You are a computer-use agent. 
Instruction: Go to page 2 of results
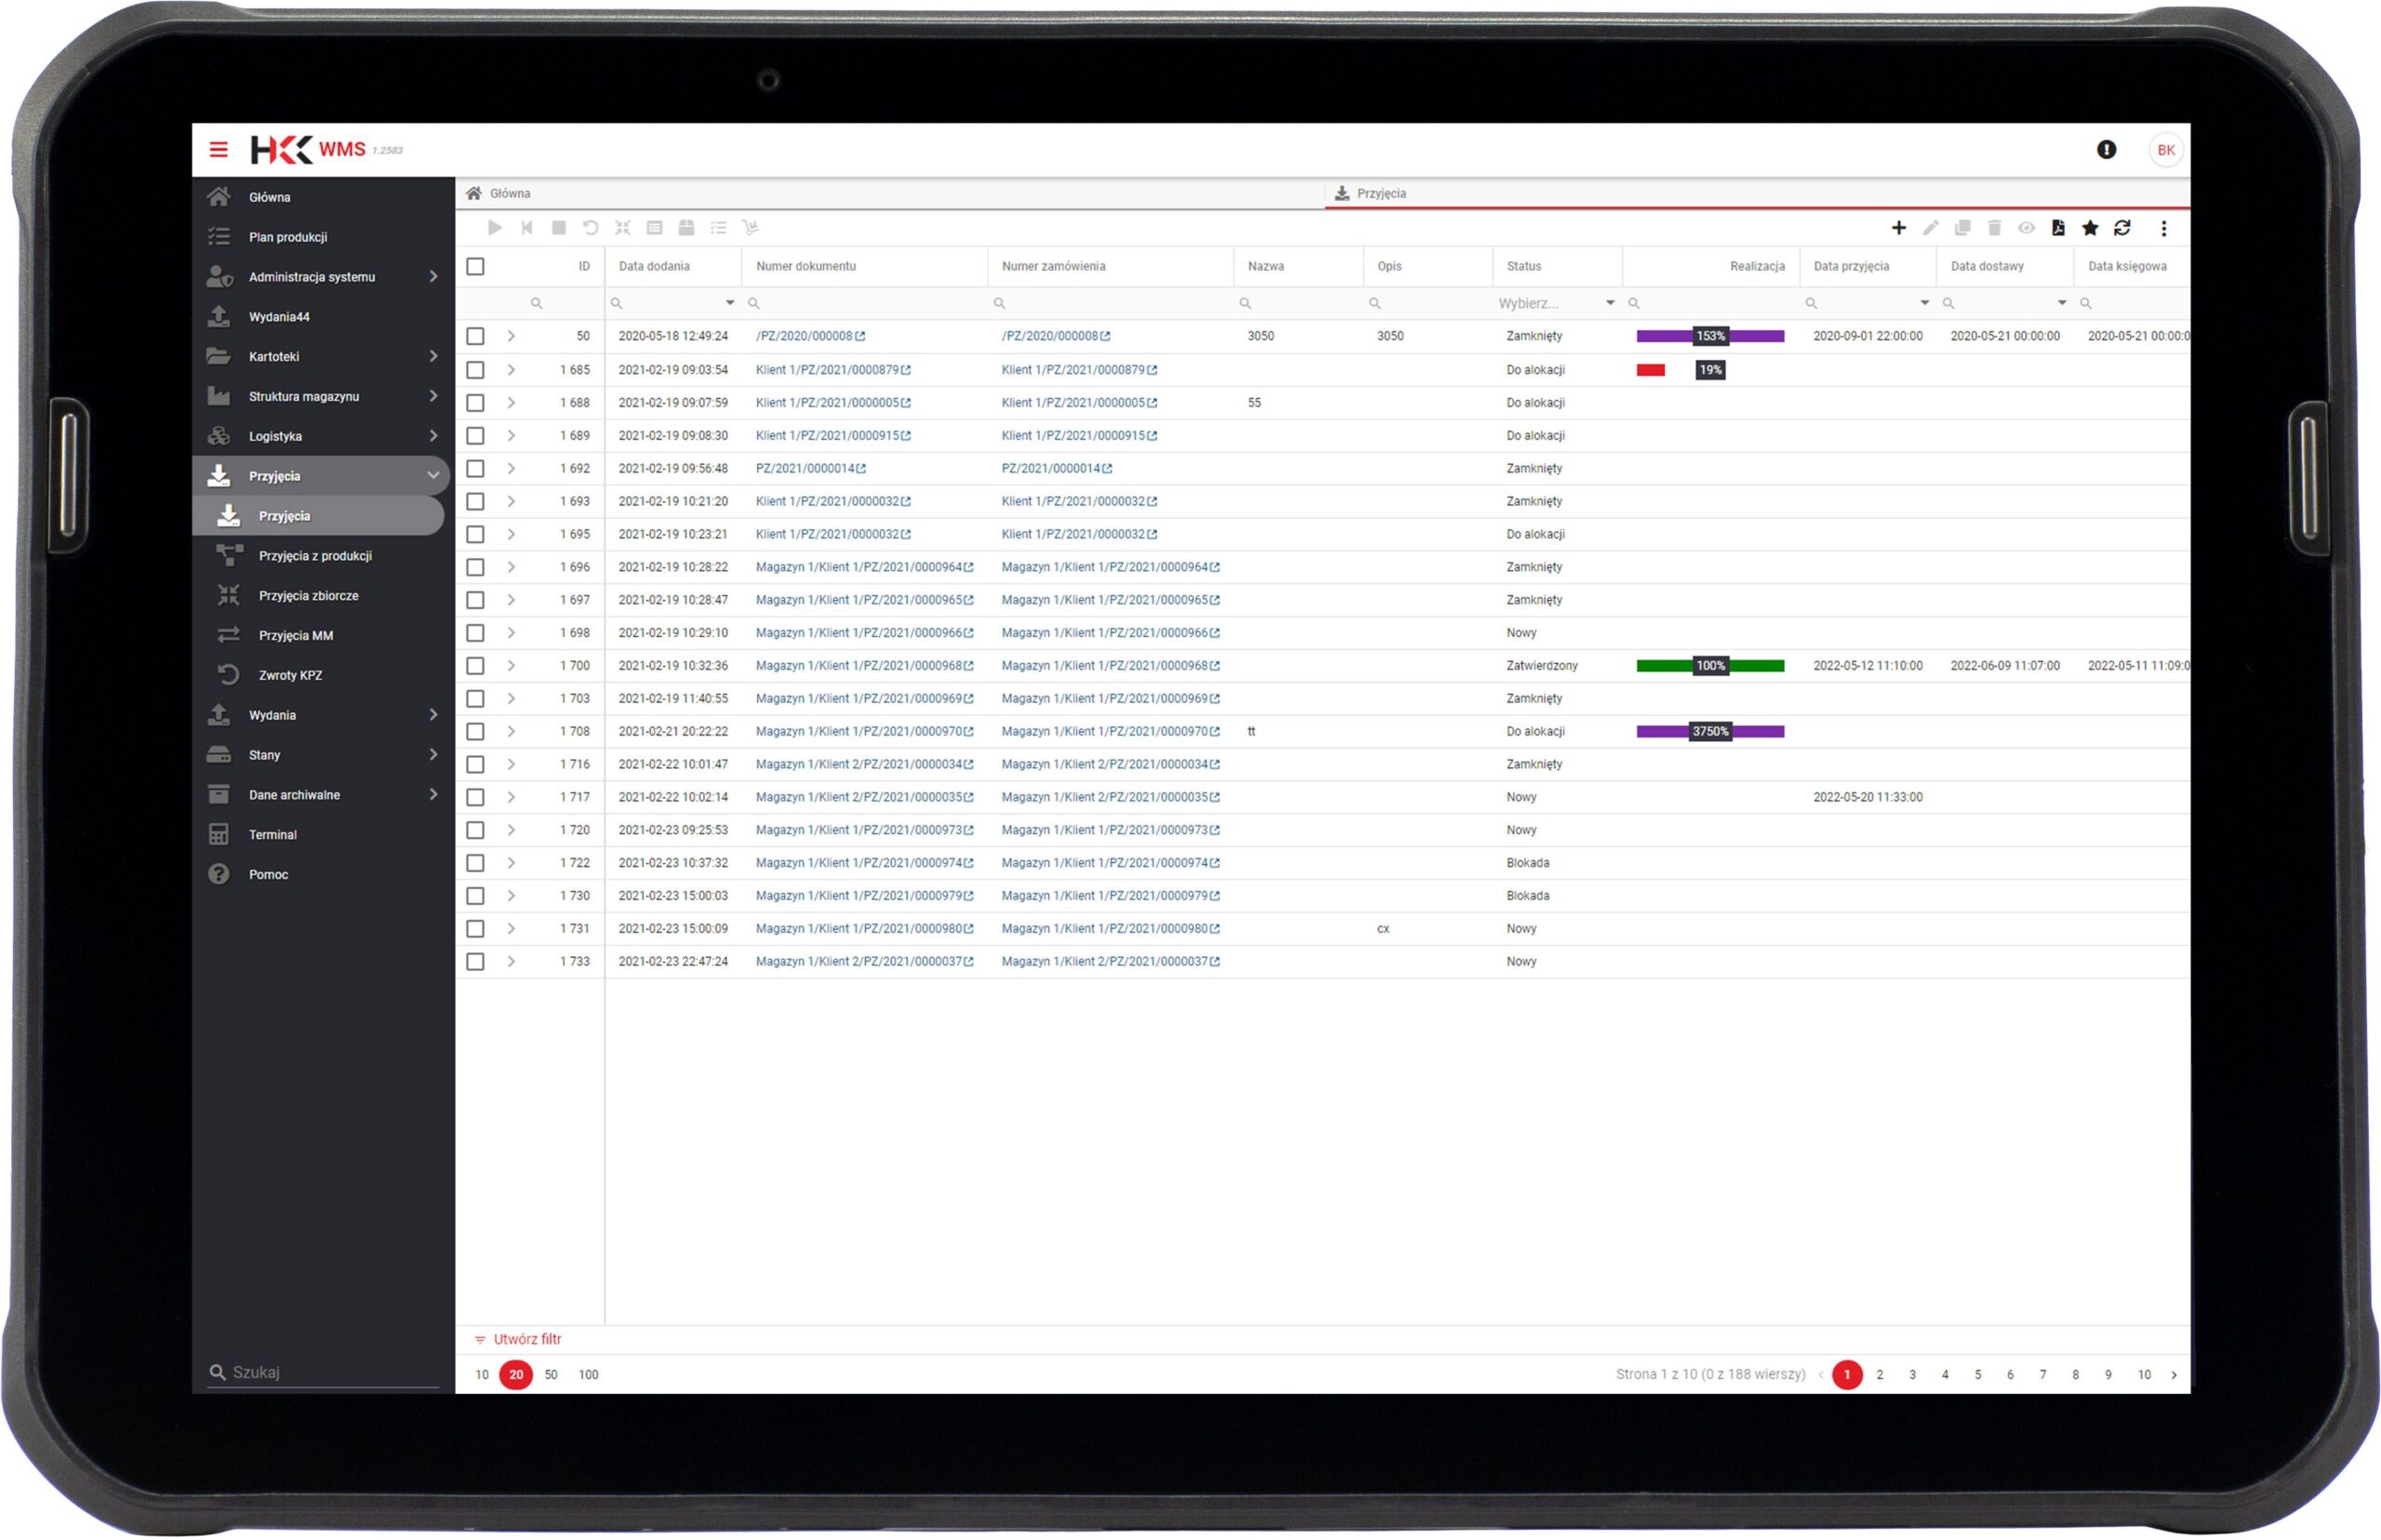(1879, 1375)
